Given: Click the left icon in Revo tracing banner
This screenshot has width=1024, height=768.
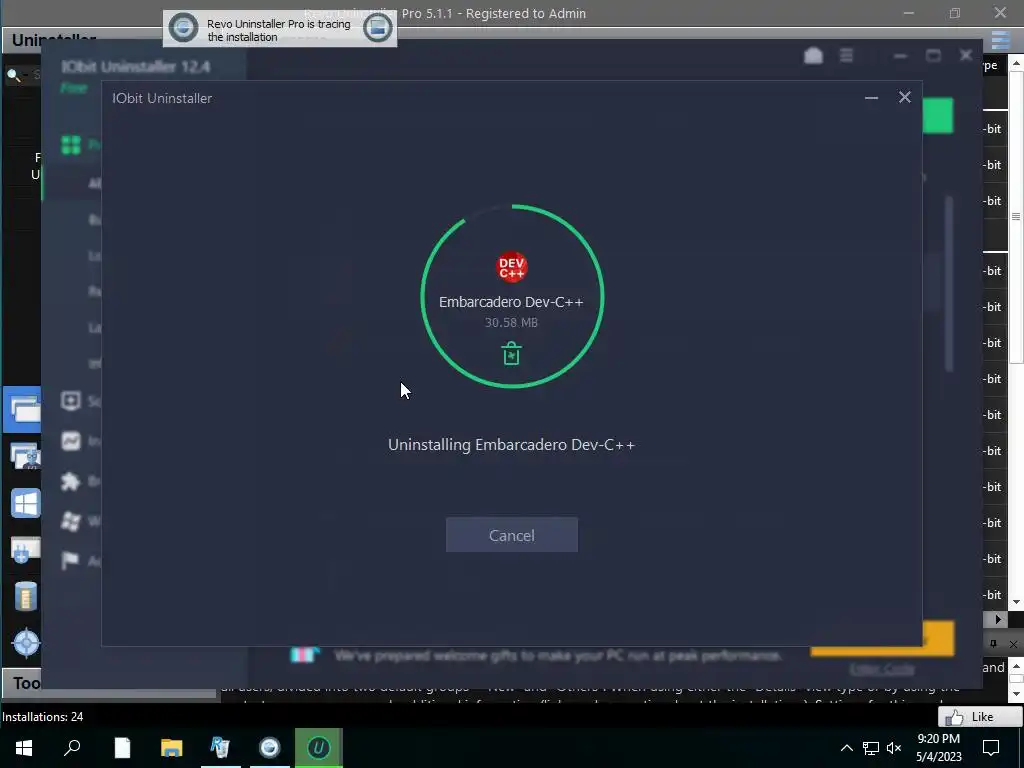Looking at the screenshot, I should click(x=184, y=28).
